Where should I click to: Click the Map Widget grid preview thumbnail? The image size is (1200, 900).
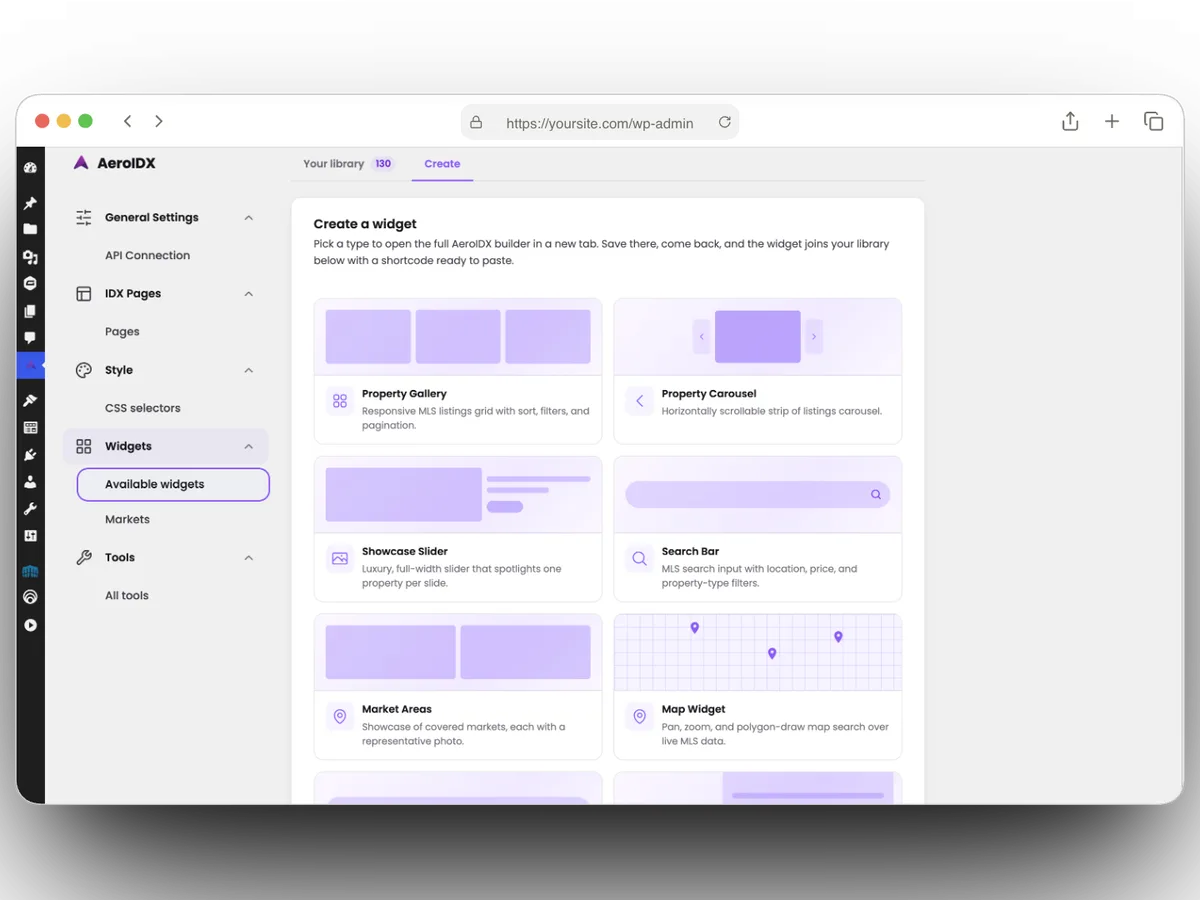click(x=758, y=652)
